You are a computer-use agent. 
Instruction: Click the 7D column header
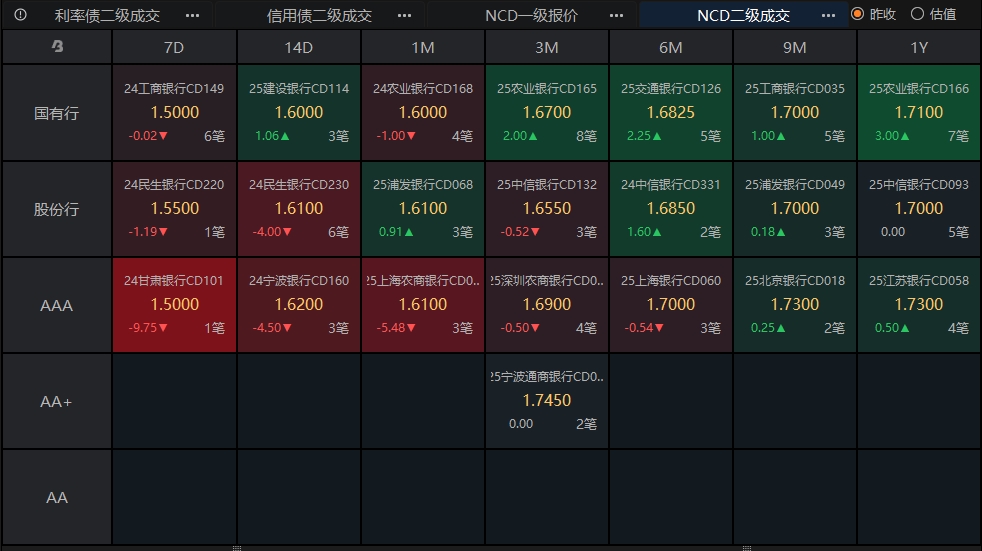click(x=174, y=47)
